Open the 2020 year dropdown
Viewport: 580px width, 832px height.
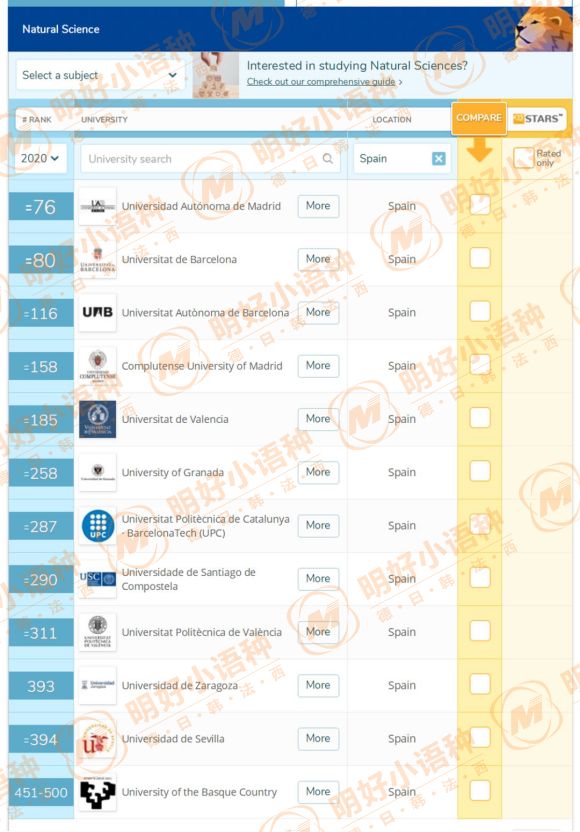(x=40, y=158)
